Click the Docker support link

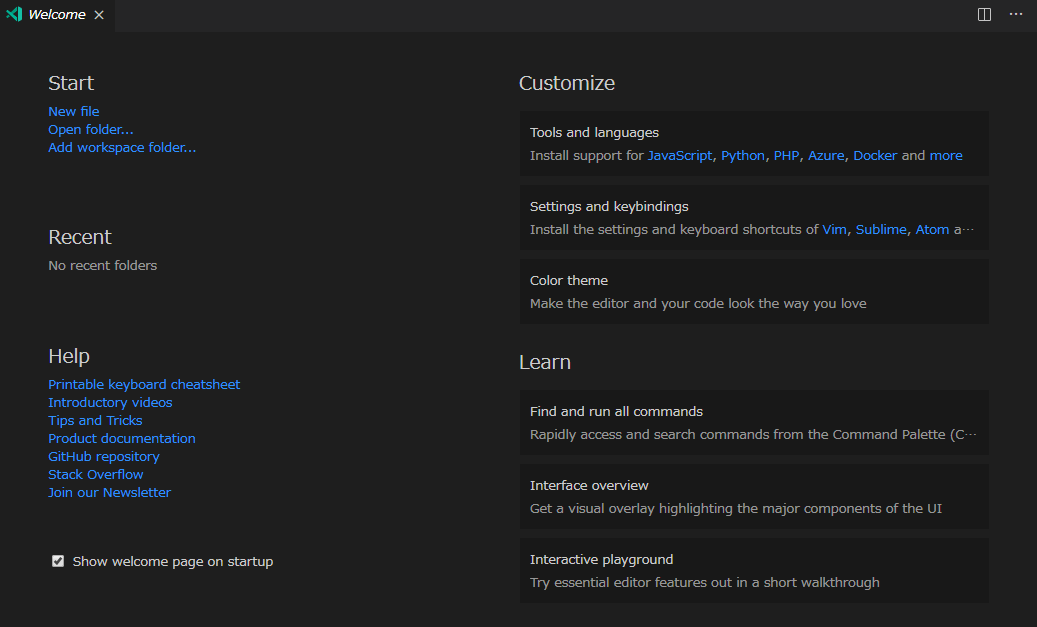pyautogui.click(x=875, y=155)
